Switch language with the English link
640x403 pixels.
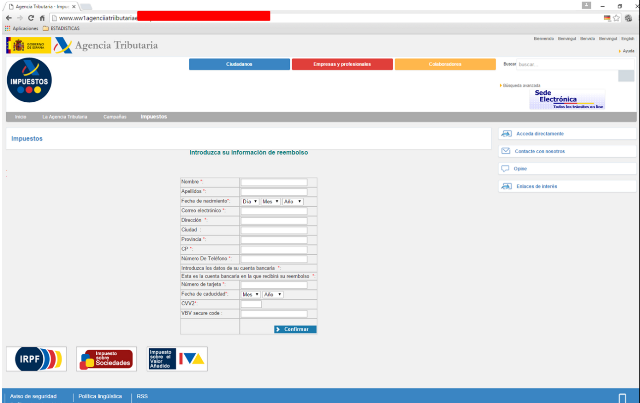627,38
